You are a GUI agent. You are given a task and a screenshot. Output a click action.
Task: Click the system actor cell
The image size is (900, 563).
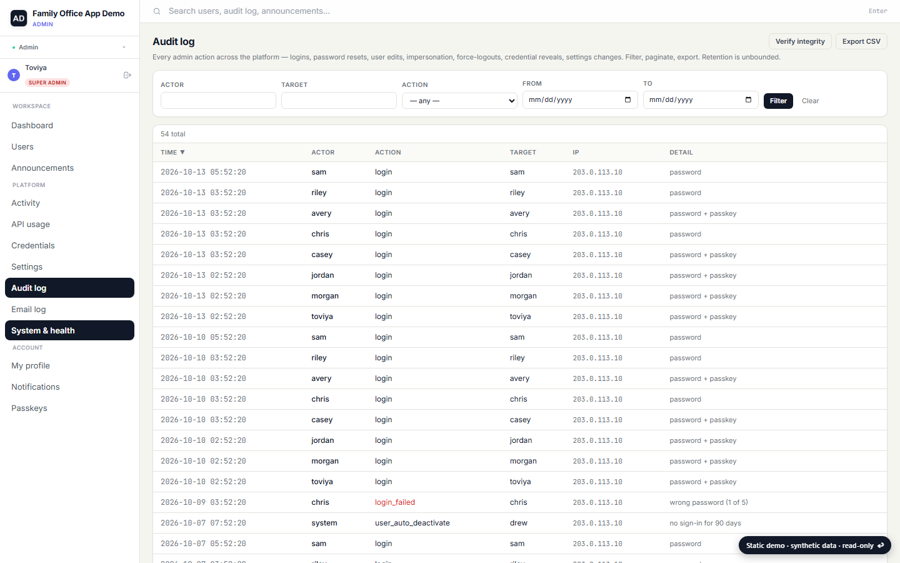click(324, 523)
